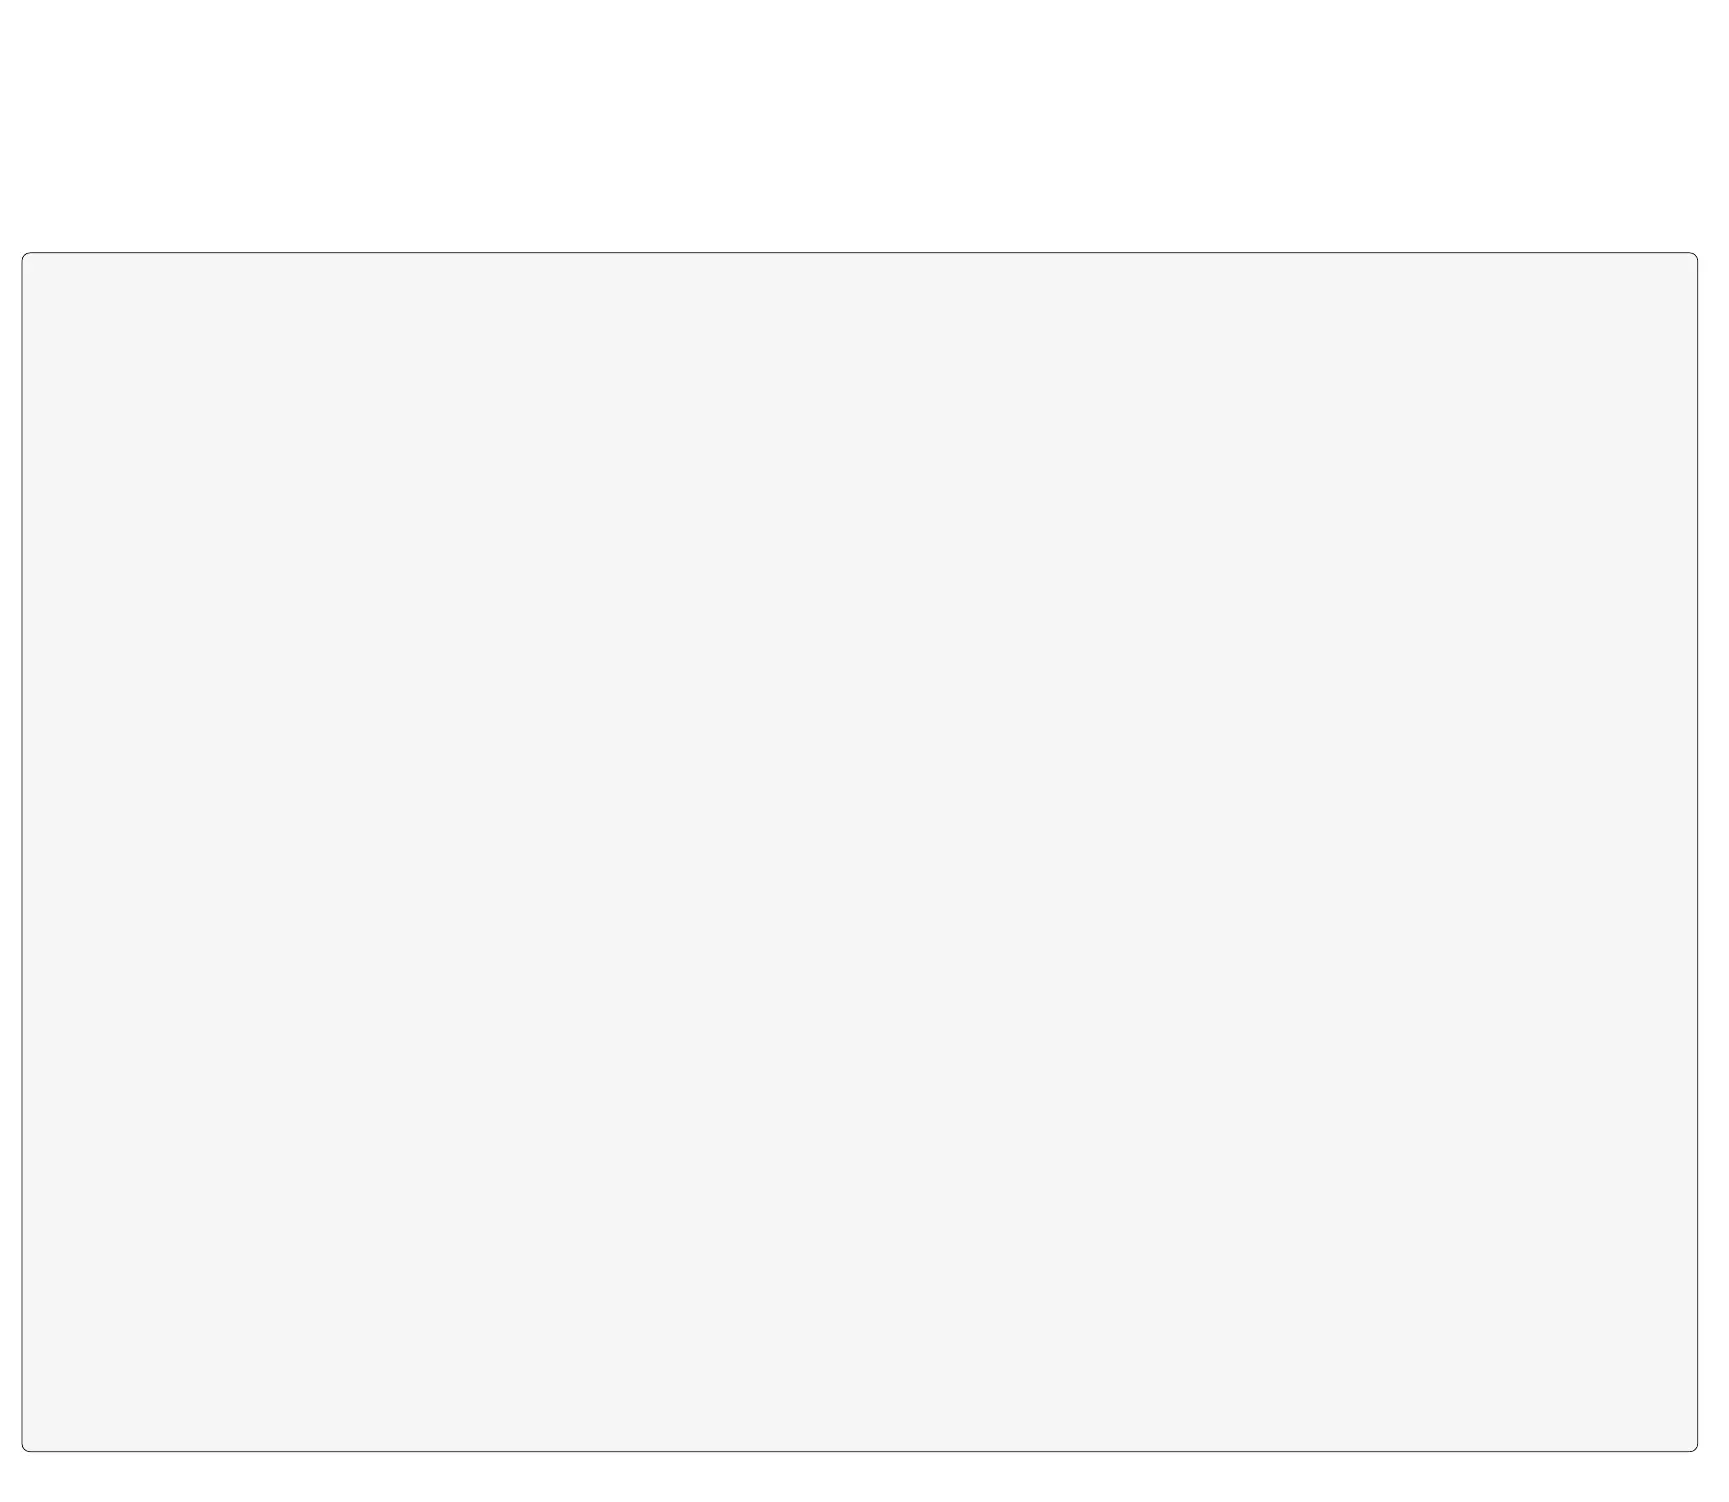Image resolution: width=1729 pixels, height=1502 pixels.
Task: Click inside the empty gray bordered panel
Action: tap(859, 851)
